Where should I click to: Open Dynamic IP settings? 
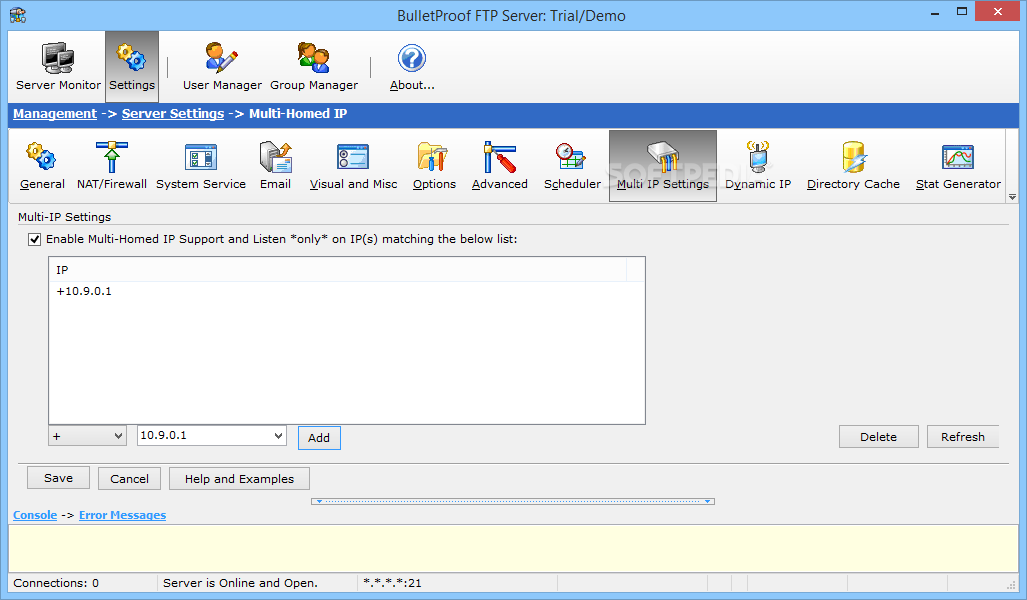click(758, 166)
